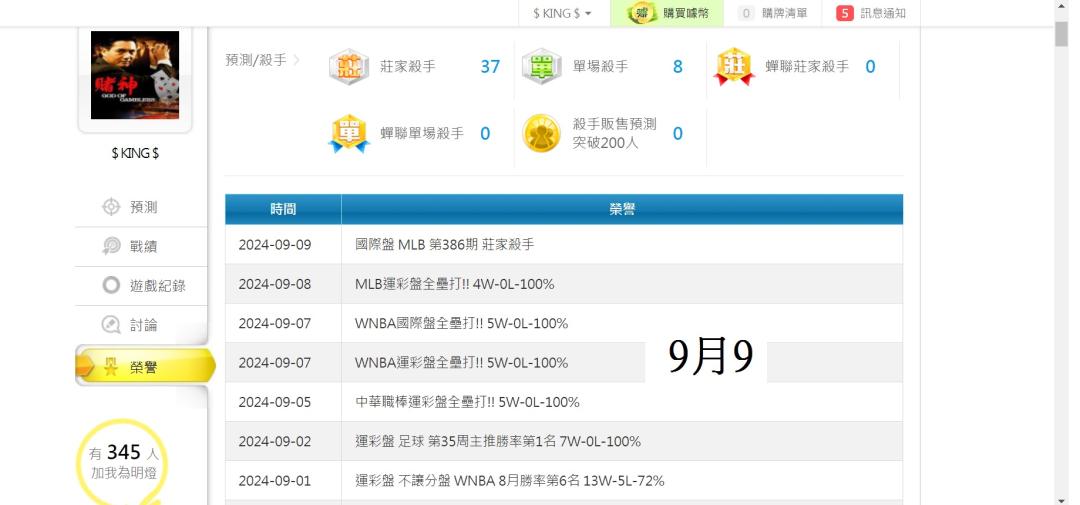Click the 蟬聯莊家殺手 label

(807, 67)
